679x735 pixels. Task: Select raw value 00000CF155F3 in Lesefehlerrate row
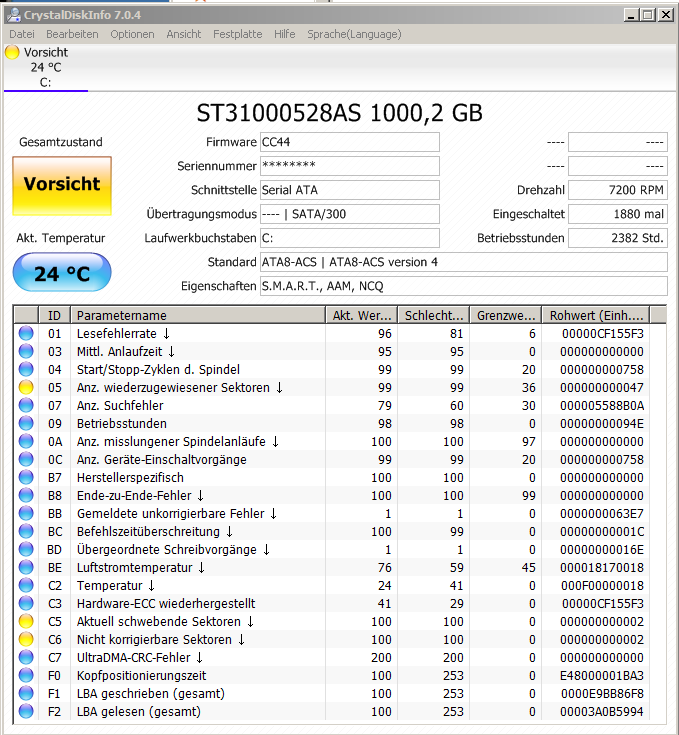tap(603, 333)
